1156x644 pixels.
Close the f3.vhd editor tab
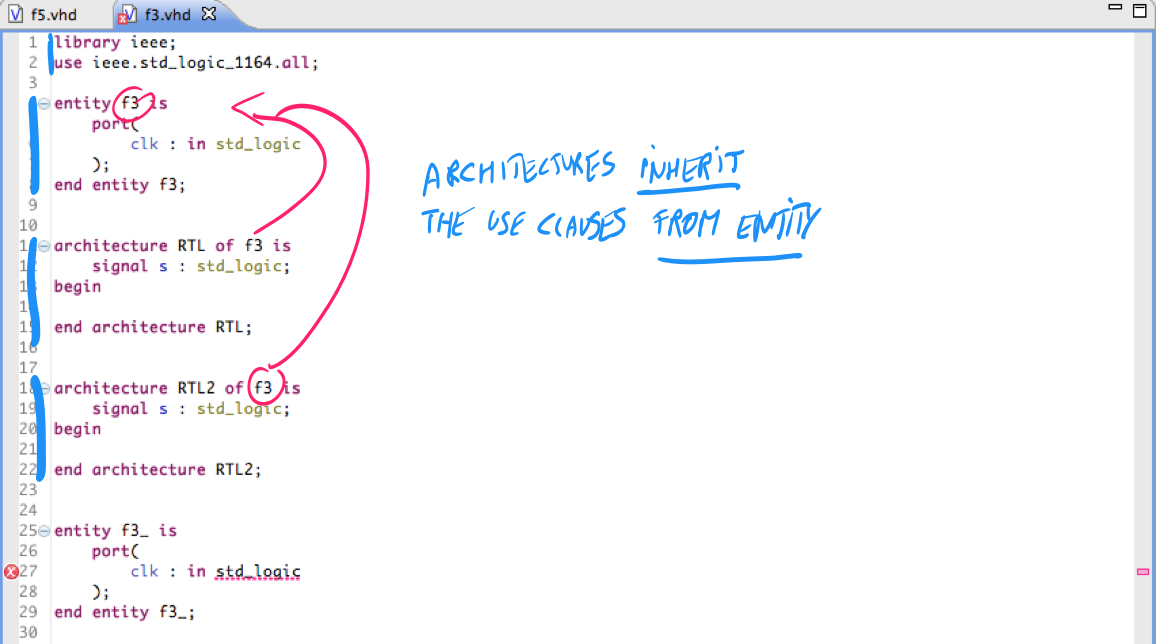click(209, 13)
